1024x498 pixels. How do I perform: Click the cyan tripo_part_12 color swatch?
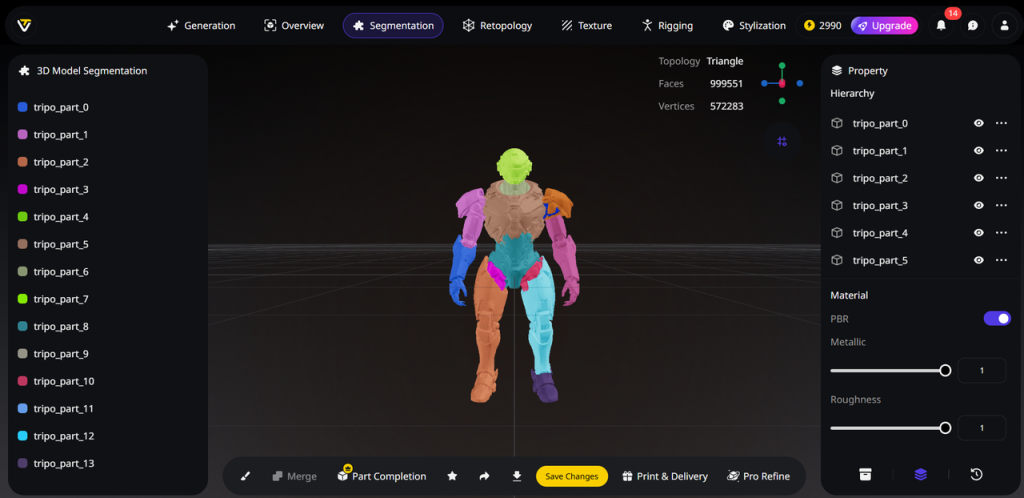22,436
